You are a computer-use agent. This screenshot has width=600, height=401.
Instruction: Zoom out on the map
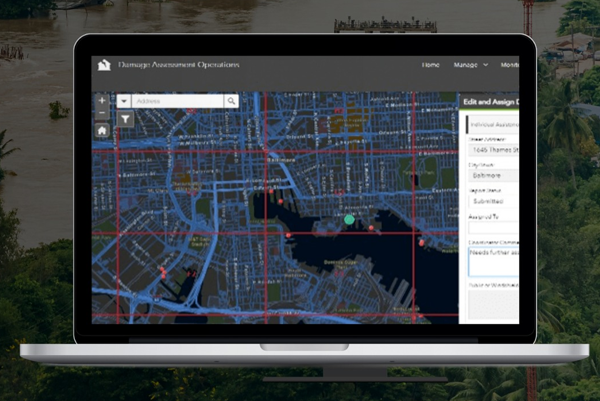pos(102,115)
